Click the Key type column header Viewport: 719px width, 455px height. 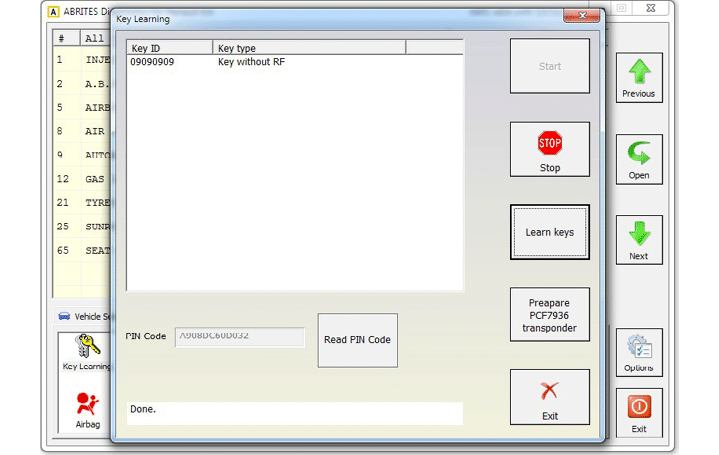(x=308, y=47)
